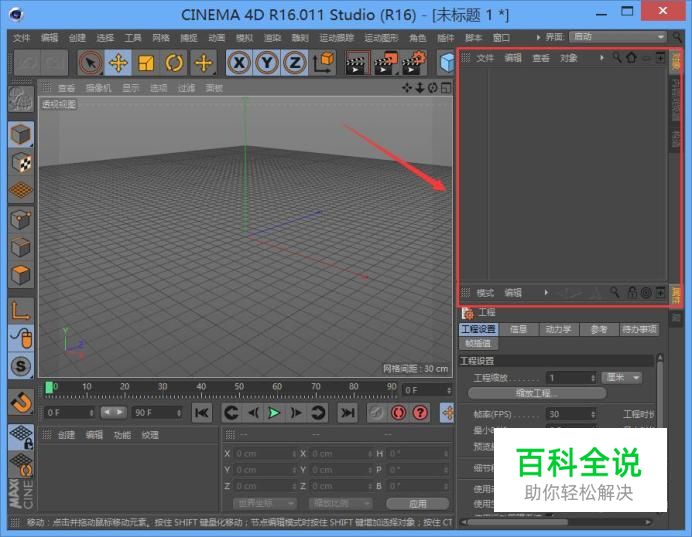The width and height of the screenshot is (692, 537).
Task: Render to Picture Viewer icon
Action: (x=385, y=63)
